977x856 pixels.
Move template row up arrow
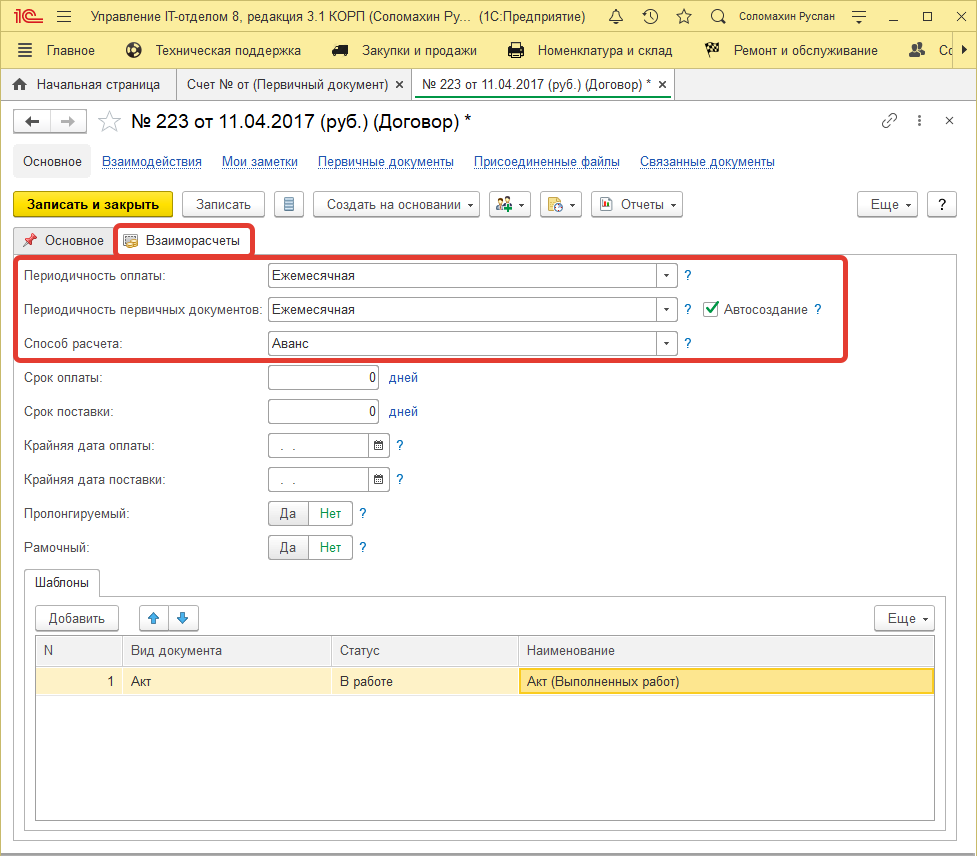(x=153, y=618)
